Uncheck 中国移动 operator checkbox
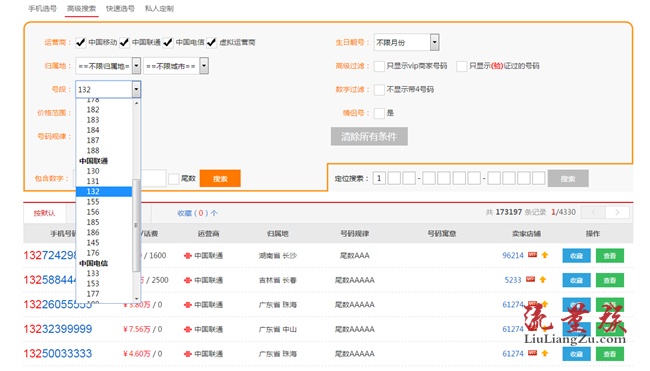This screenshot has width=650, height=371. (x=80, y=42)
